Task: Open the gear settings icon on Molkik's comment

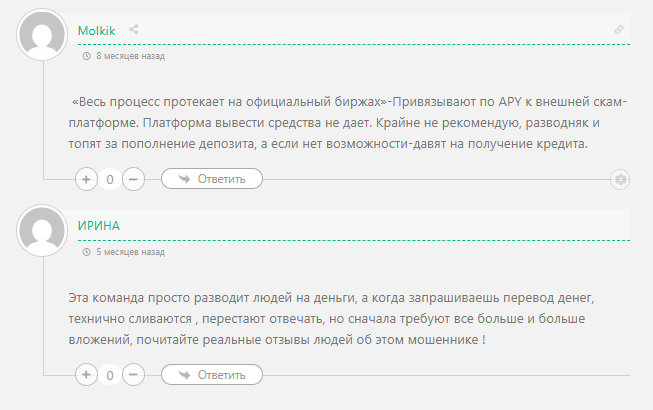Action: (620, 179)
